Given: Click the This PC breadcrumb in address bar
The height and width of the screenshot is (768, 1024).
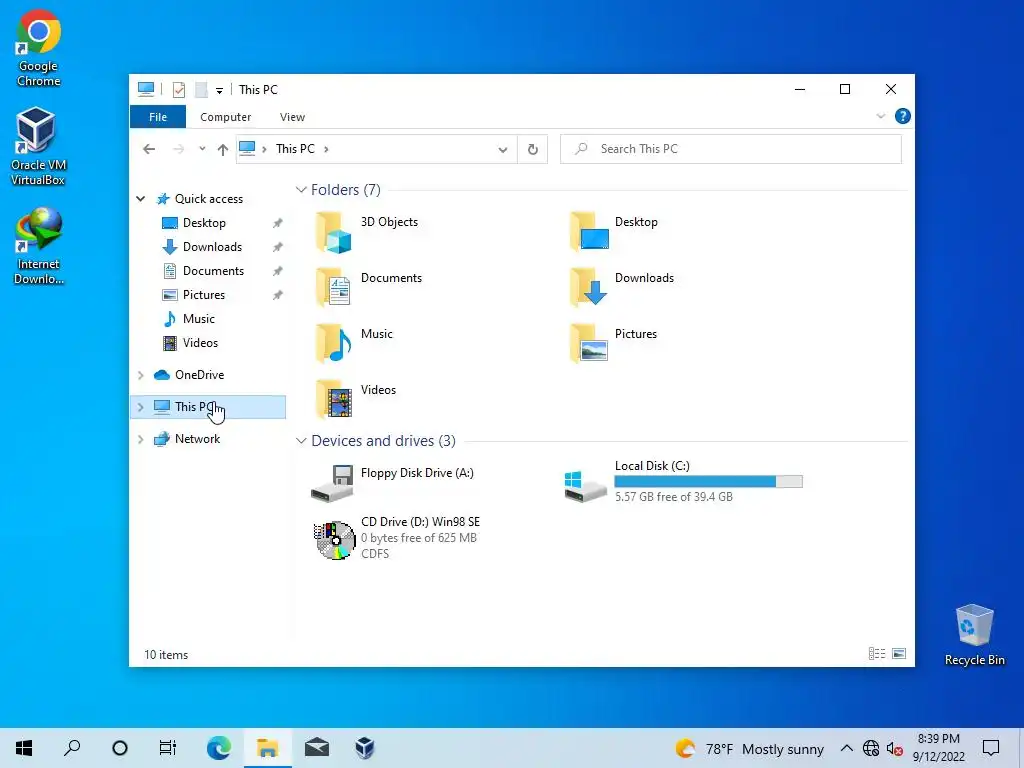Looking at the screenshot, I should (x=295, y=149).
